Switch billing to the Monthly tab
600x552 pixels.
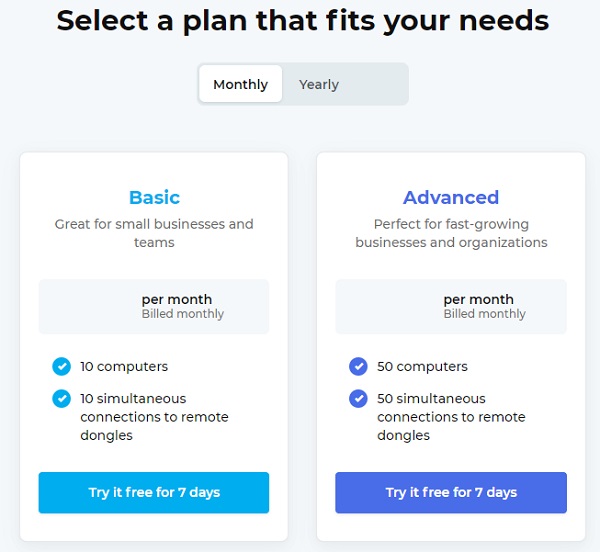pyautogui.click(x=241, y=84)
